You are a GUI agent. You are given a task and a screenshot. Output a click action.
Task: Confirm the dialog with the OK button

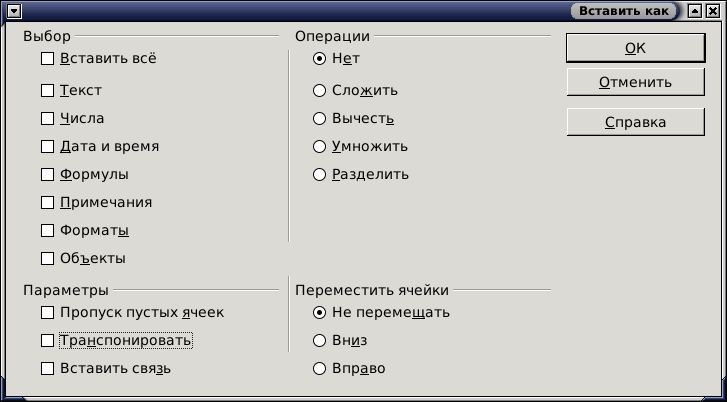(x=636, y=48)
